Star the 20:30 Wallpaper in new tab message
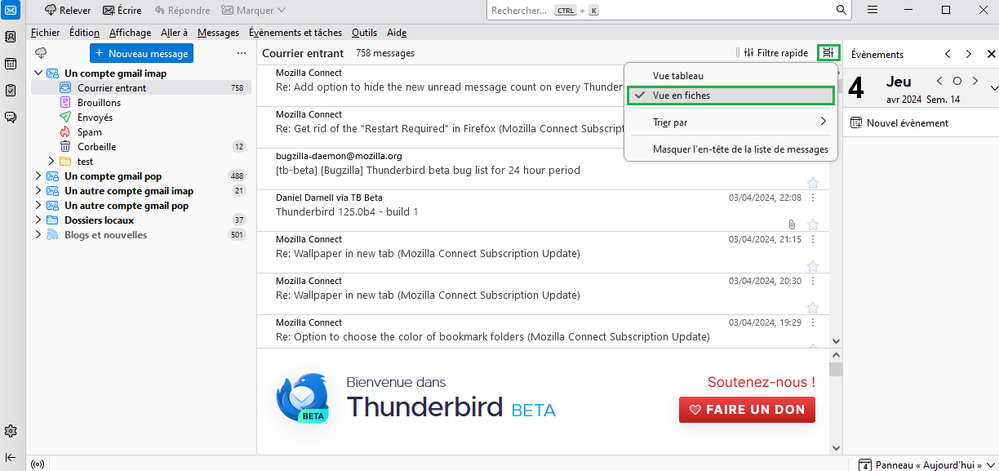Screen dimensions: 999x471 812,308
